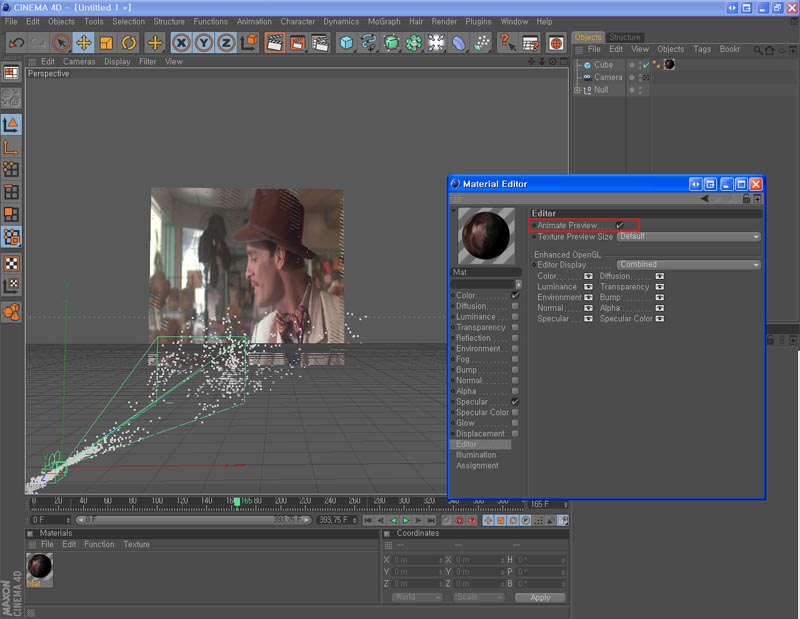The image size is (800, 619).
Task: Enable the Glow channel checkbox
Action: point(515,423)
